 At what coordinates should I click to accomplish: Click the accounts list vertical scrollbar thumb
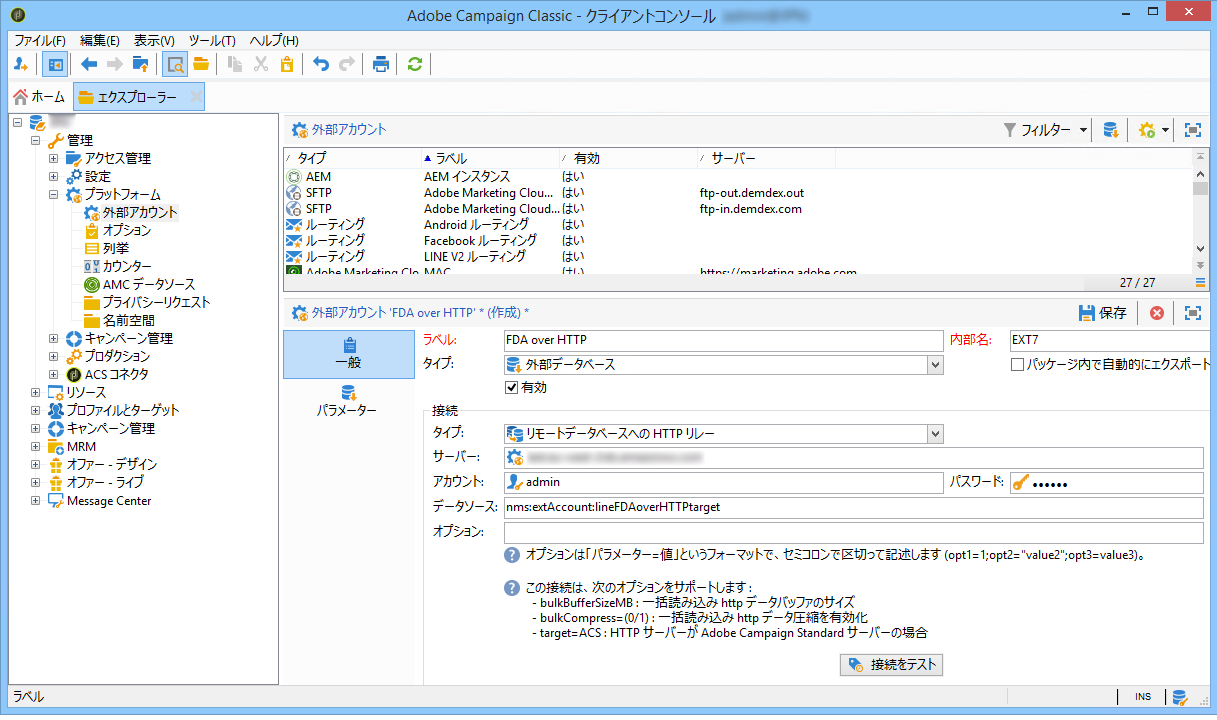(x=1200, y=186)
